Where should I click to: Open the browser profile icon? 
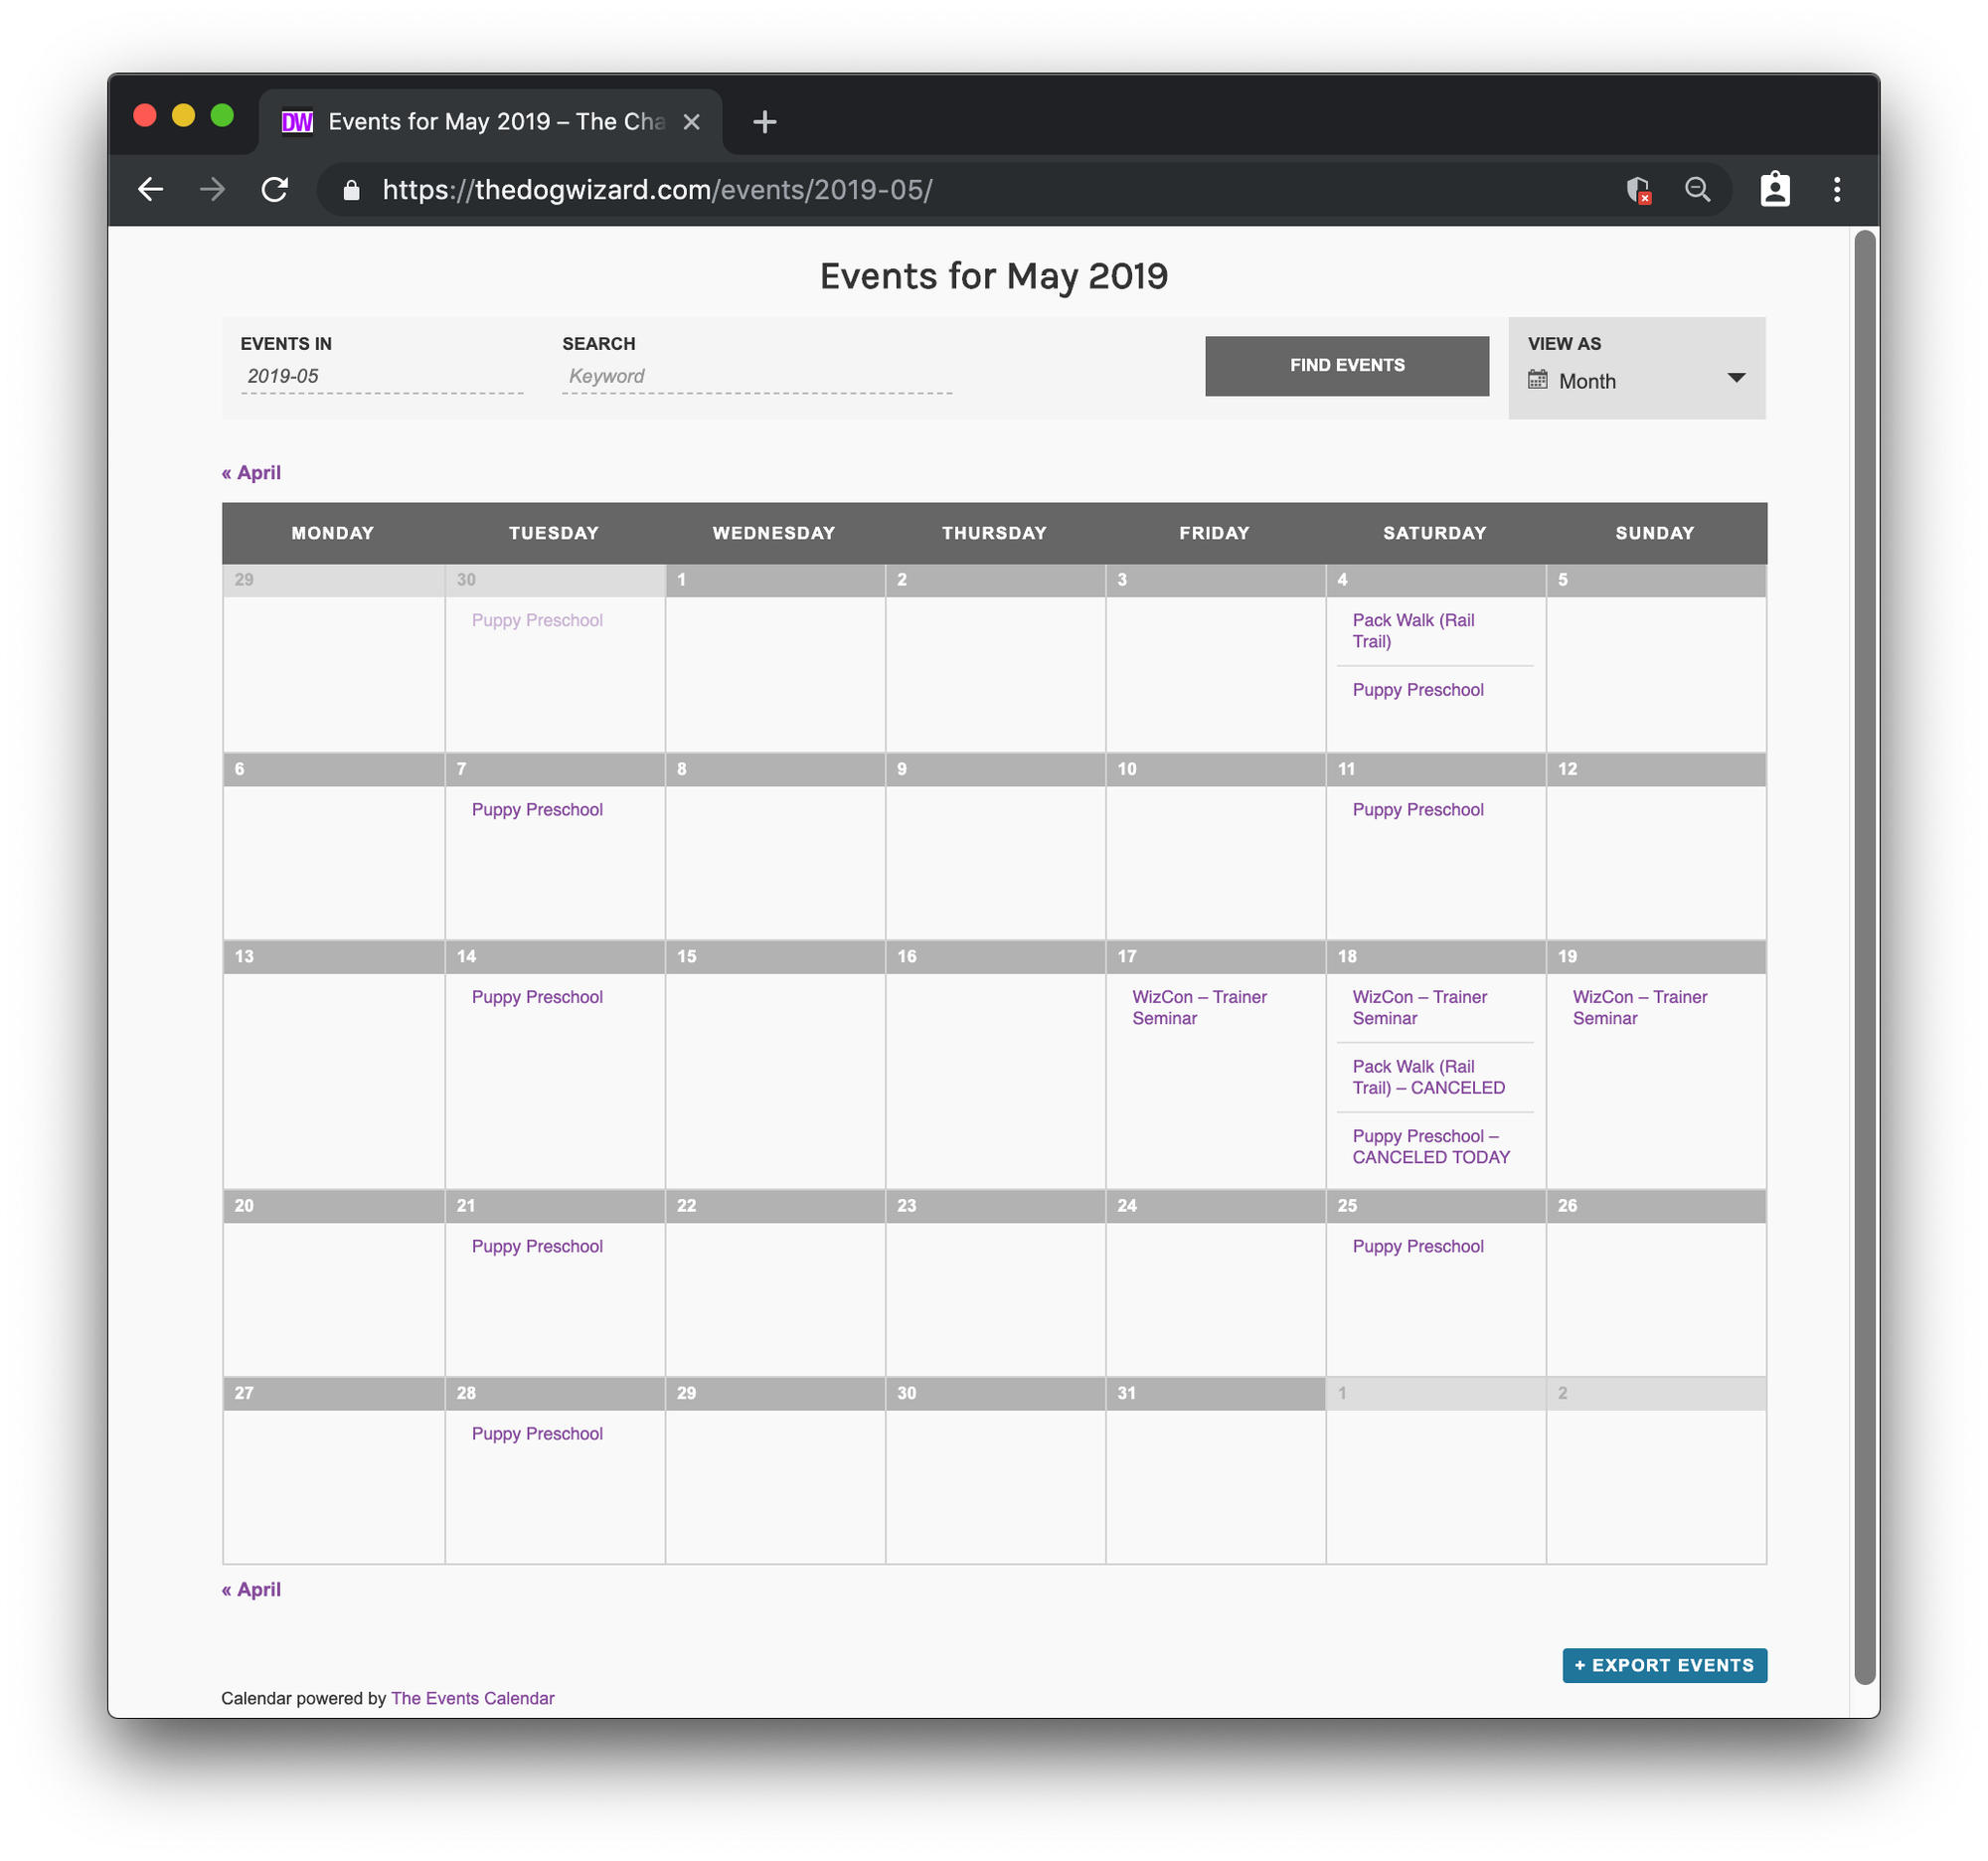pyautogui.click(x=1775, y=189)
